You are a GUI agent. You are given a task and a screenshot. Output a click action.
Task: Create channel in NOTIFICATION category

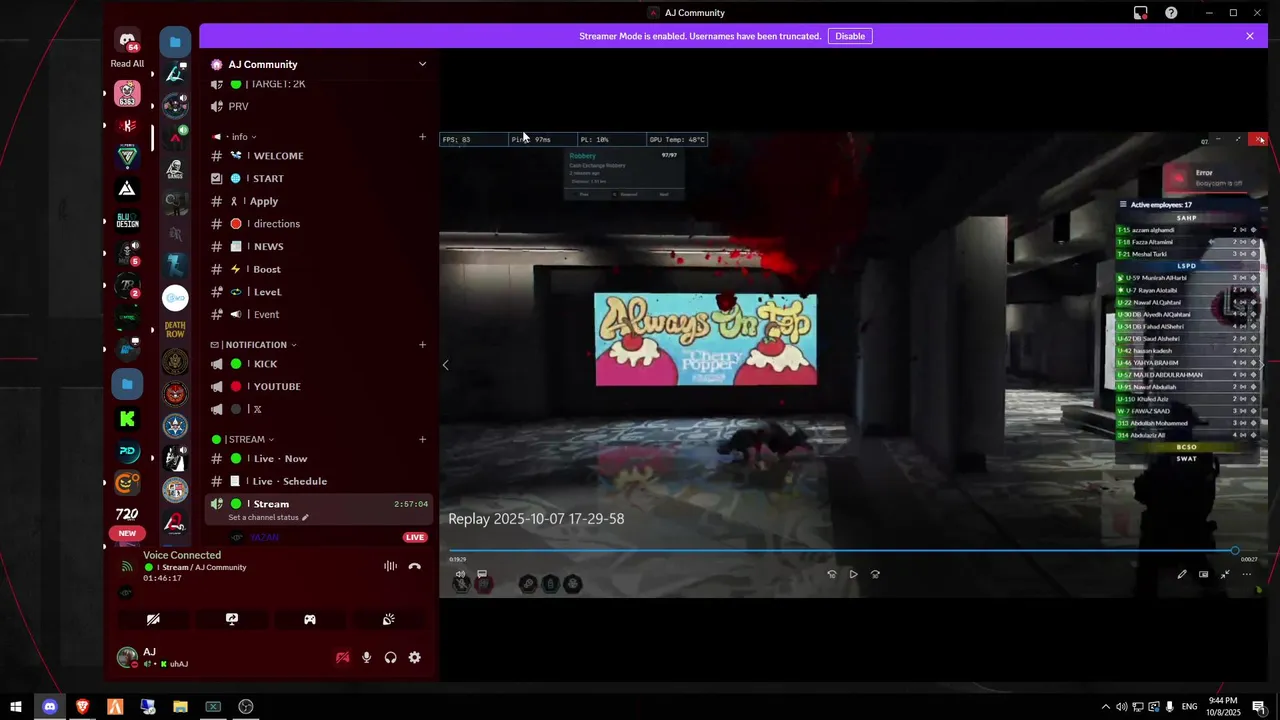tap(422, 345)
